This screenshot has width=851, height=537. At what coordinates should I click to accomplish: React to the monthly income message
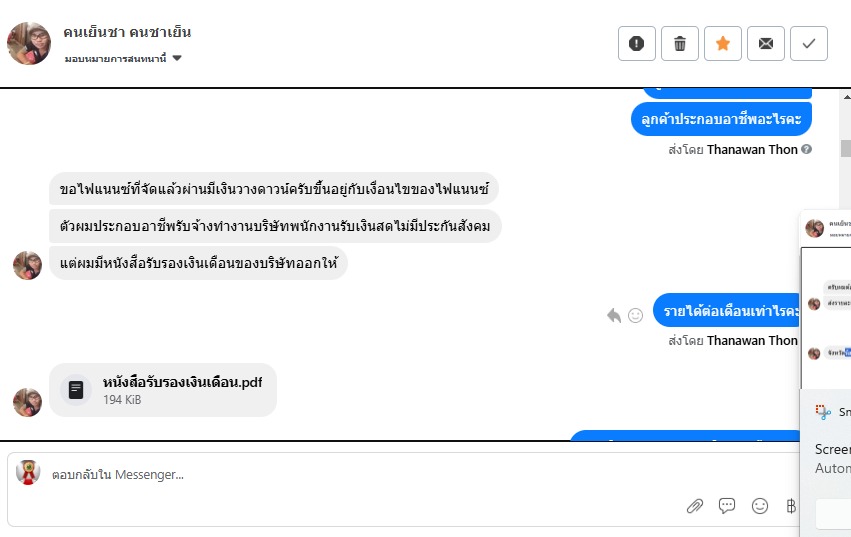tap(635, 315)
